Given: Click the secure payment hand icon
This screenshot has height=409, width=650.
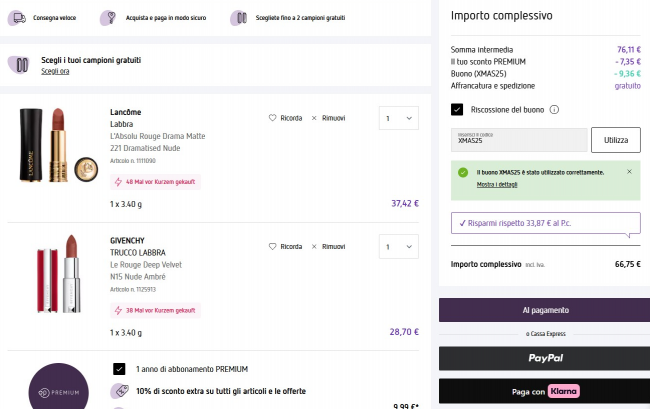Looking at the screenshot, I should [108, 18].
